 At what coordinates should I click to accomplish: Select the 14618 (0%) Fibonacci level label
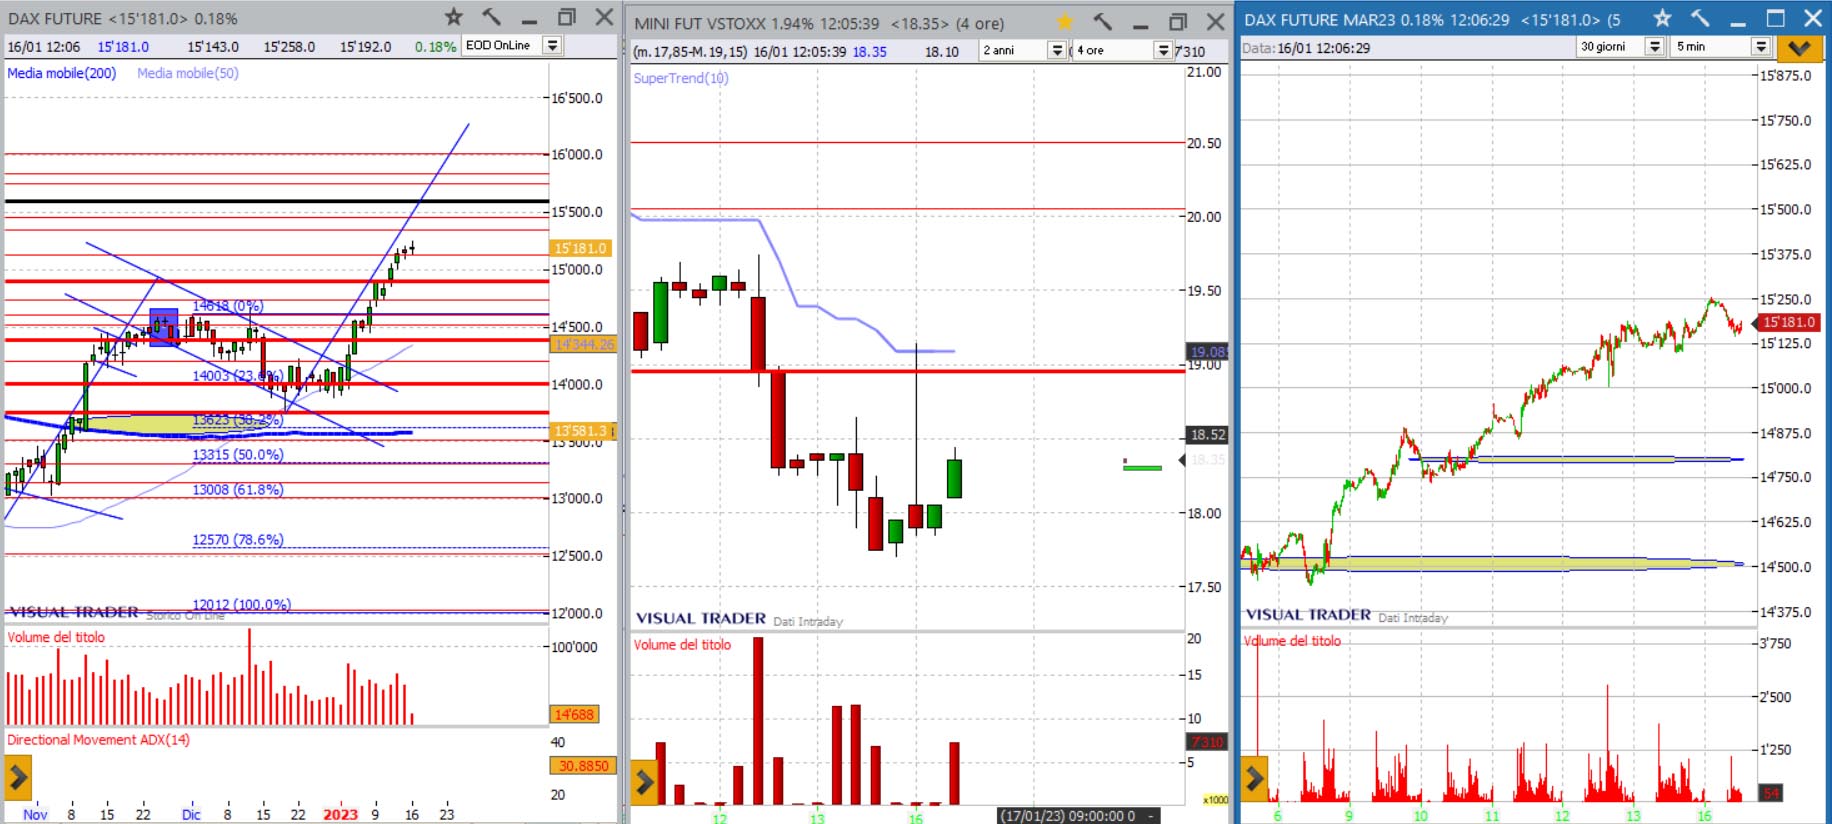coord(228,306)
